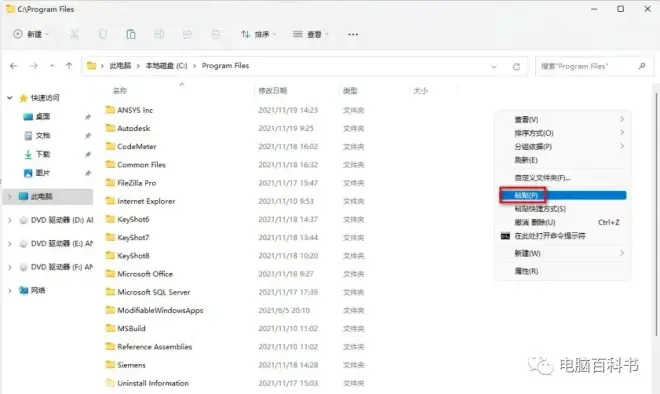660x394 pixels.
Task: Expand the address bar history dropdown
Action: pyautogui.click(x=494, y=67)
